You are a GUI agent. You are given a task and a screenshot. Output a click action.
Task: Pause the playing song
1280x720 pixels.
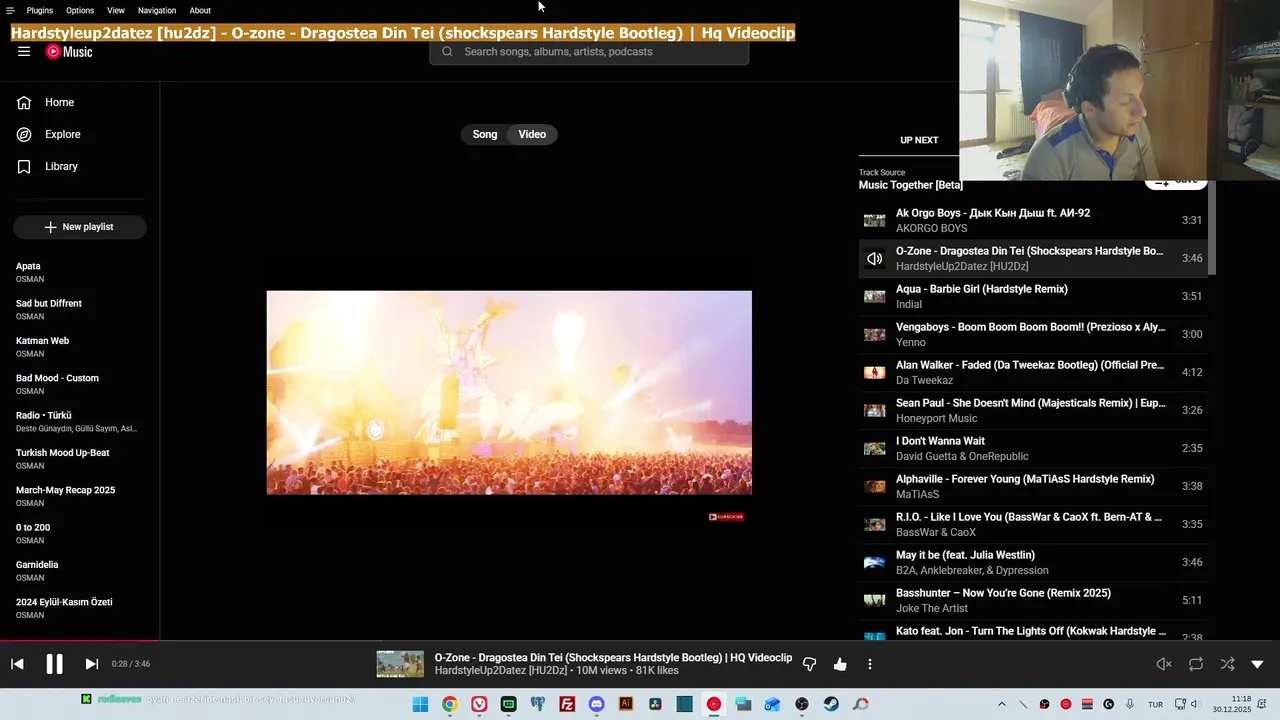(54, 664)
